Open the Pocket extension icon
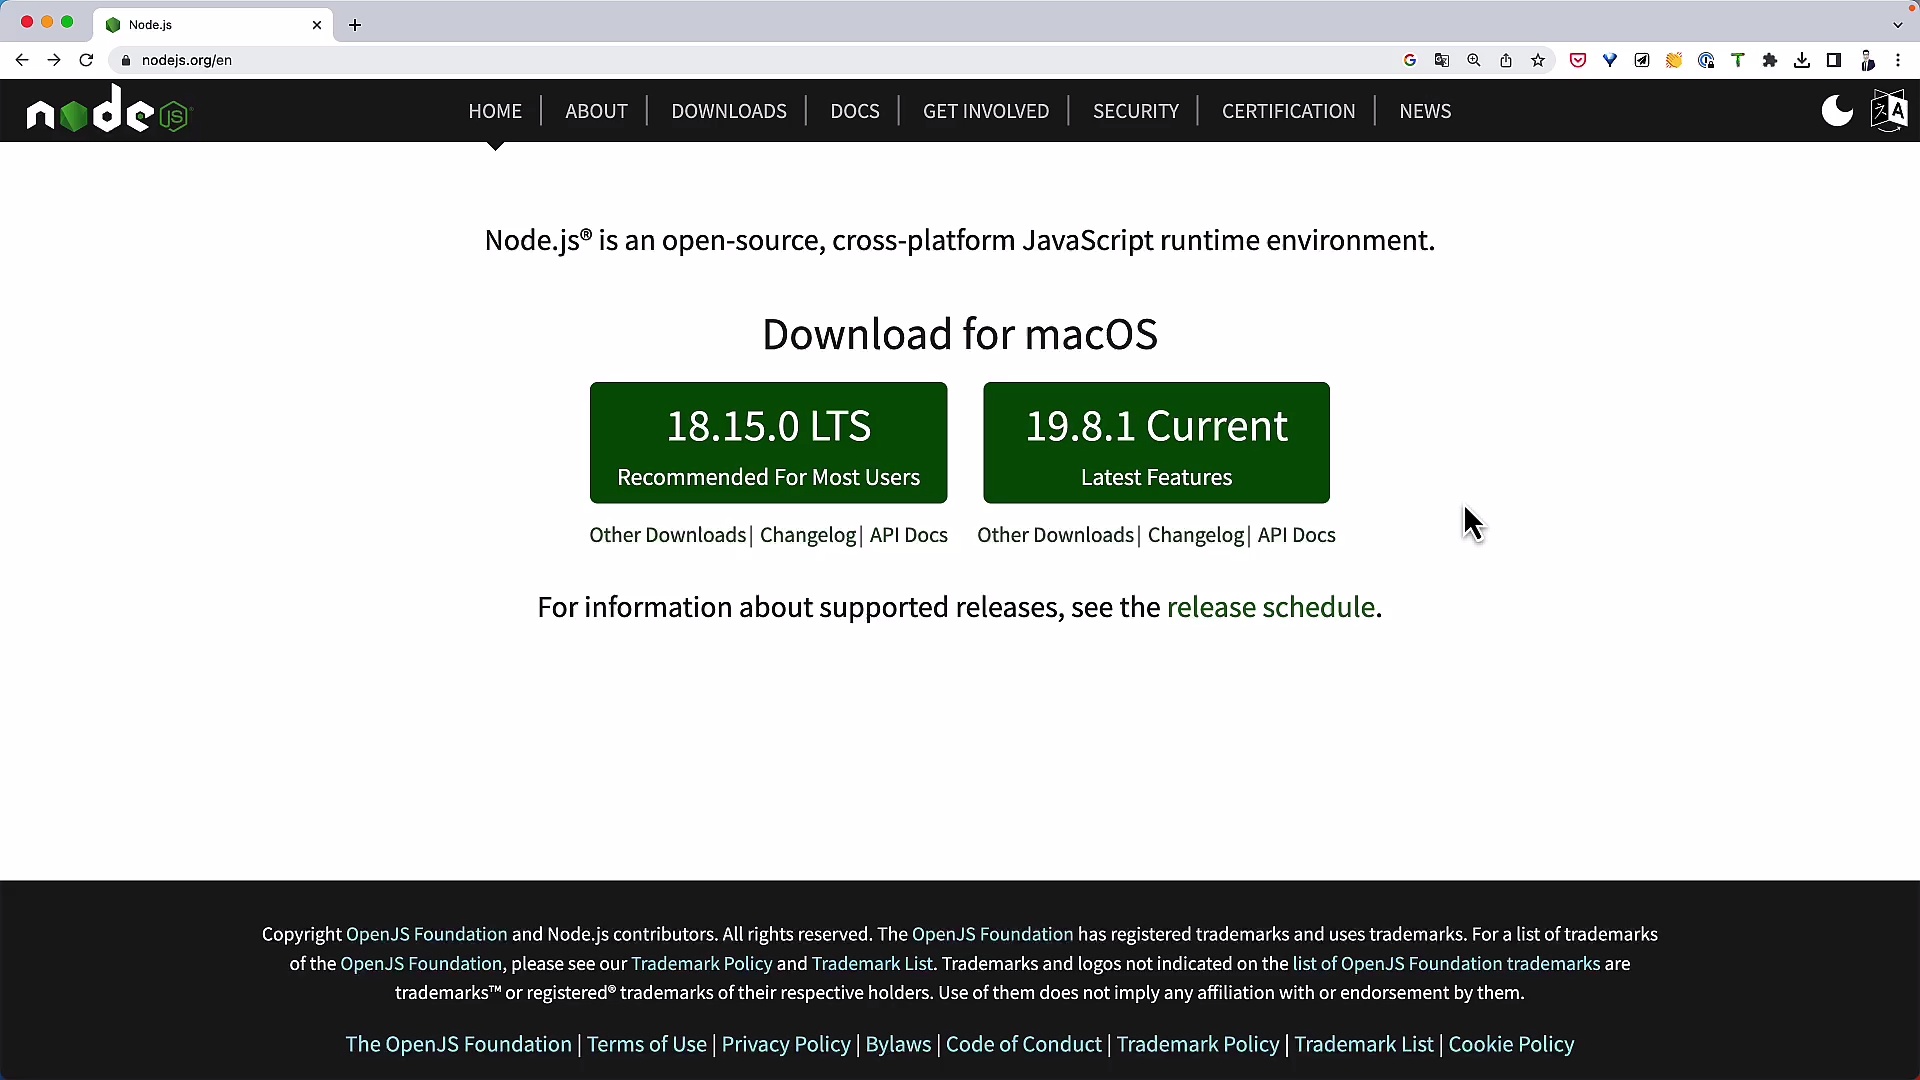 tap(1578, 61)
